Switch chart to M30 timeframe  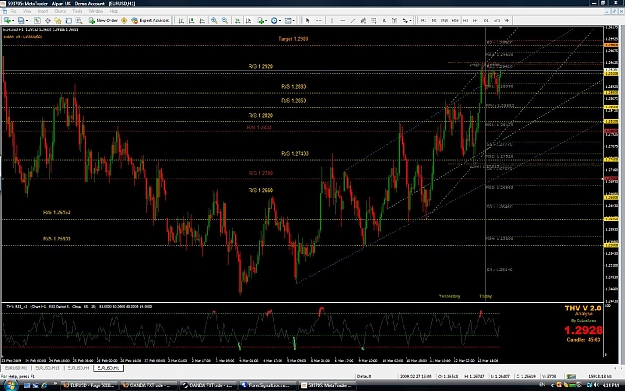click(455, 20)
